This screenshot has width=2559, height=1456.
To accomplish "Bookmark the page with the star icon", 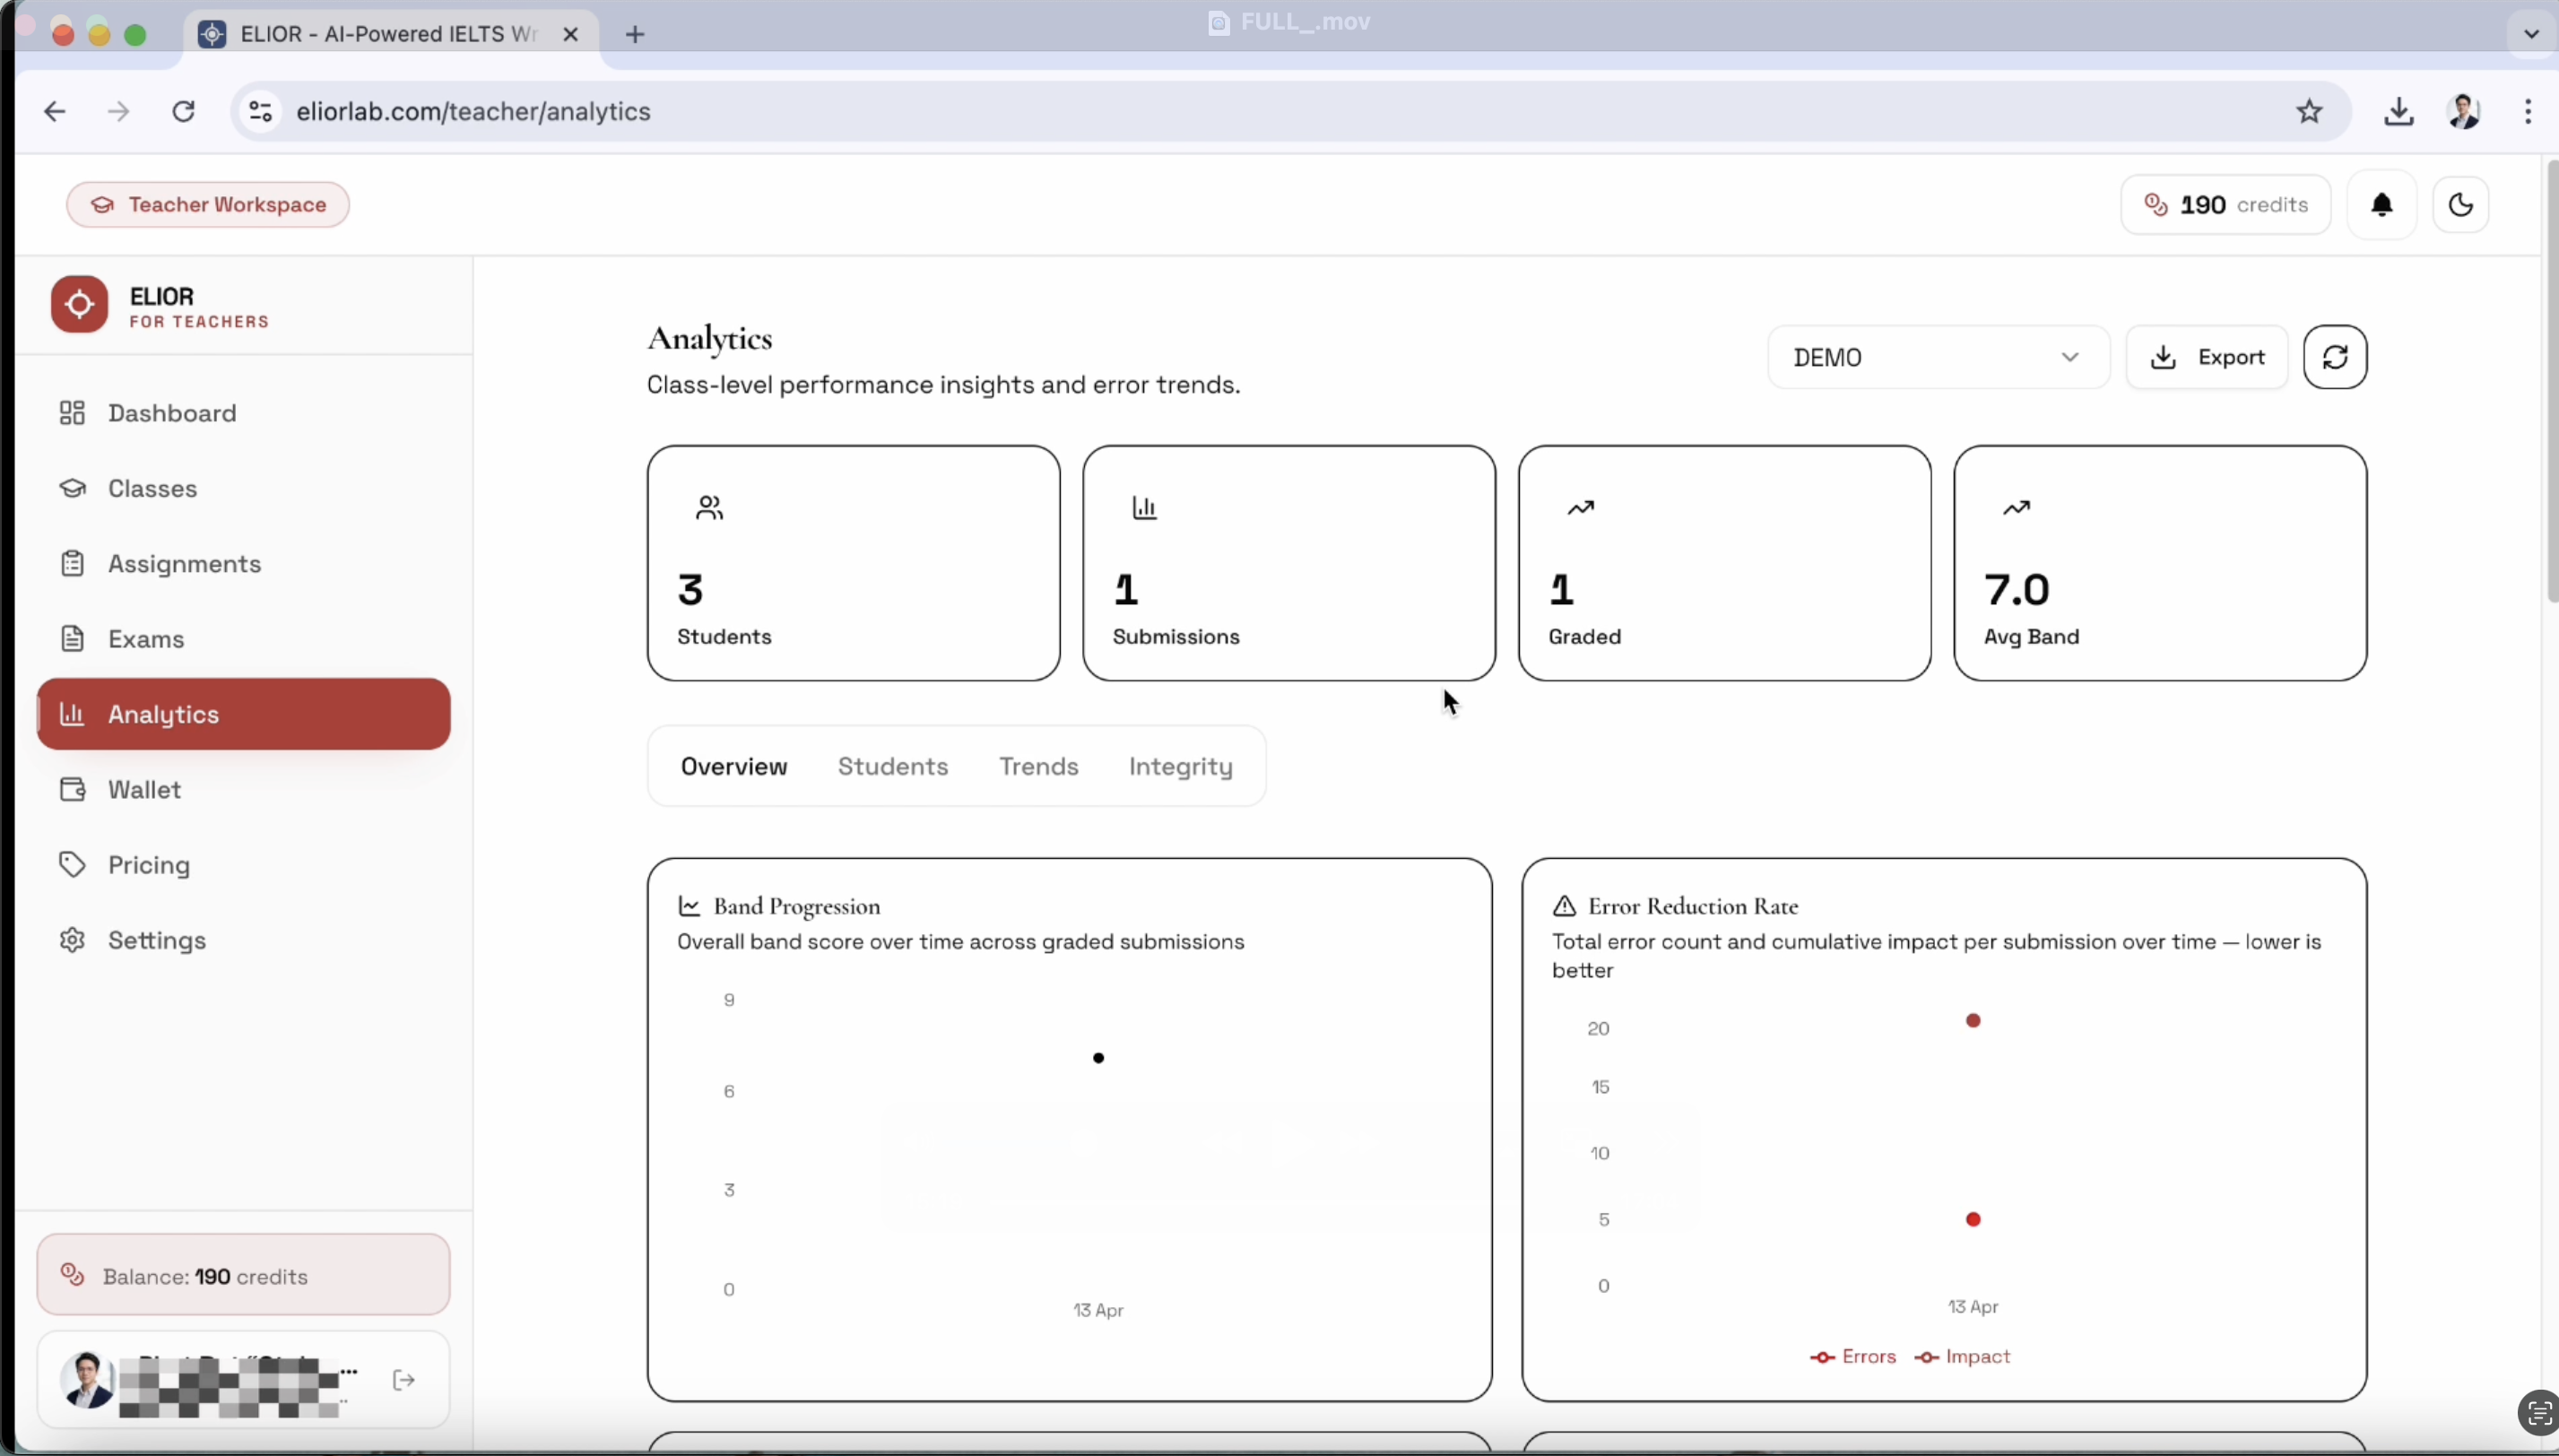I will (x=2308, y=111).
